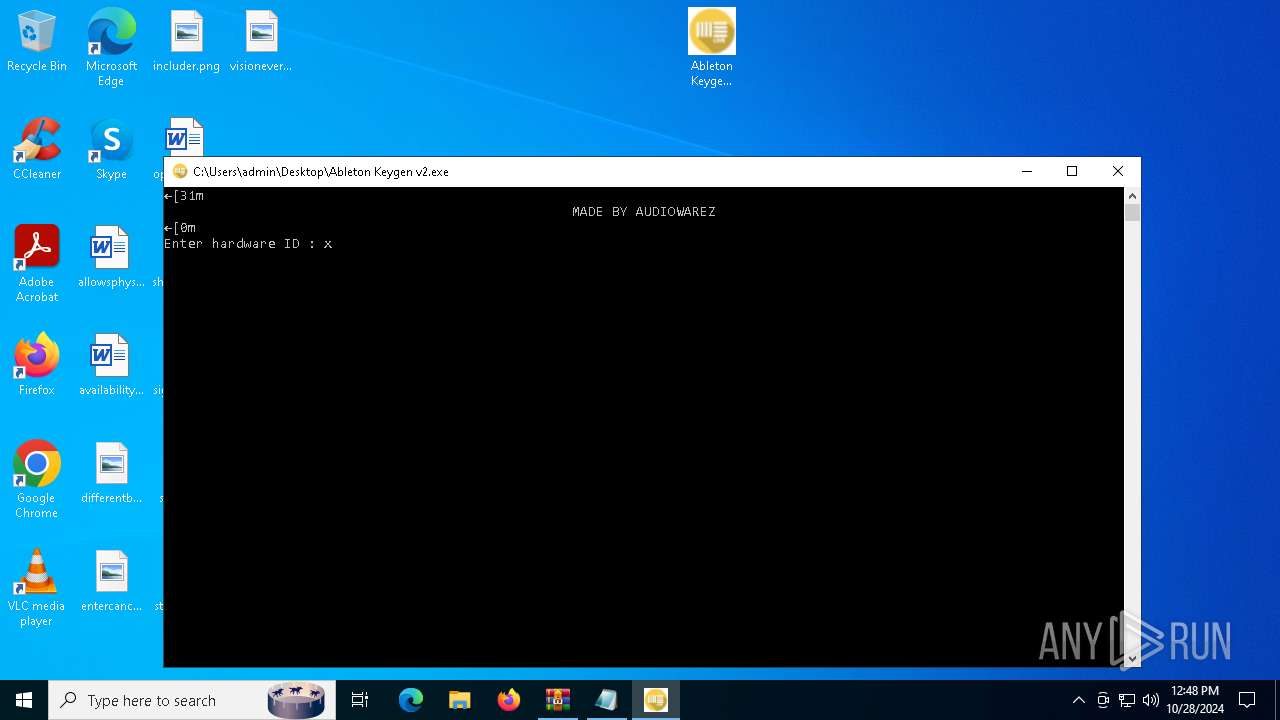Screen dimensions: 1280x720
Task: Maximize the Ableton Keygen console window
Action: tap(1072, 172)
